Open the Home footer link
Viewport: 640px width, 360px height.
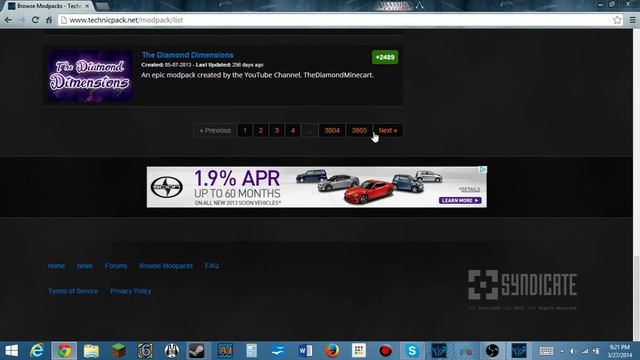pos(56,266)
